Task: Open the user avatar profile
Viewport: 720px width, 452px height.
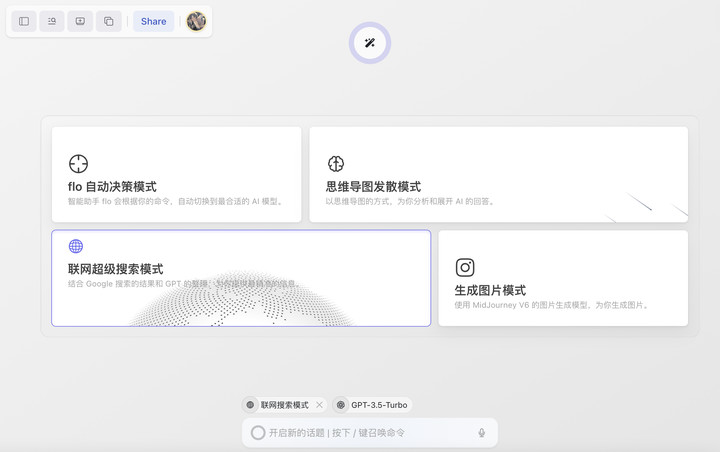Action: (x=196, y=21)
